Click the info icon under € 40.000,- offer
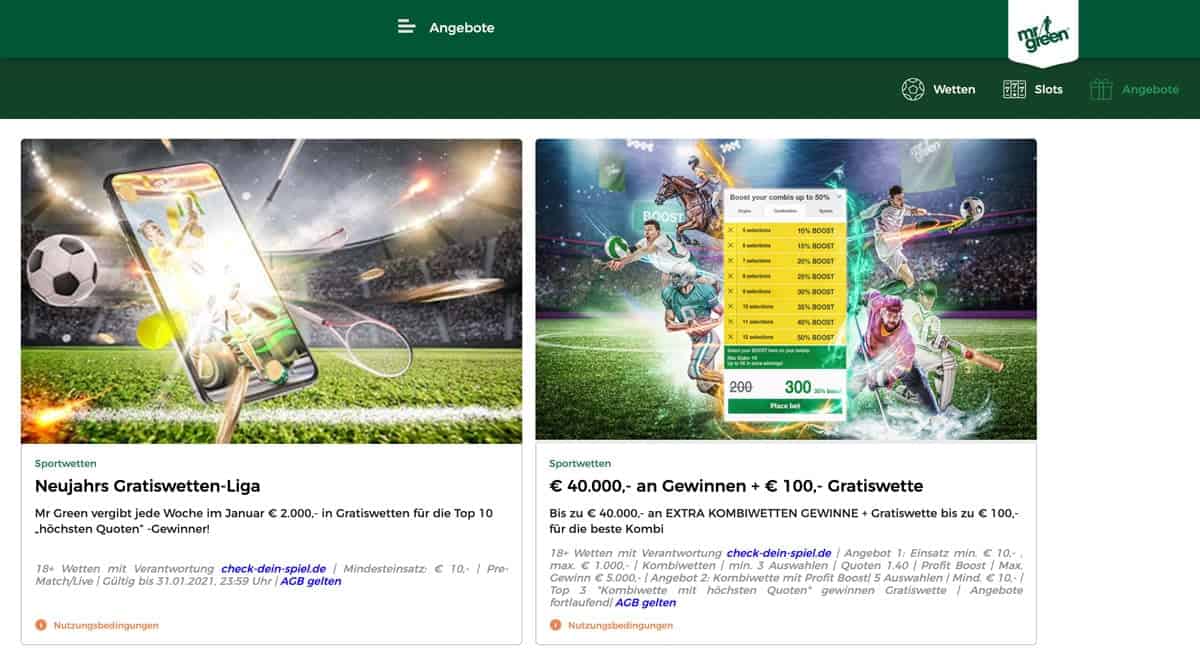This screenshot has width=1200, height=649. 556,625
